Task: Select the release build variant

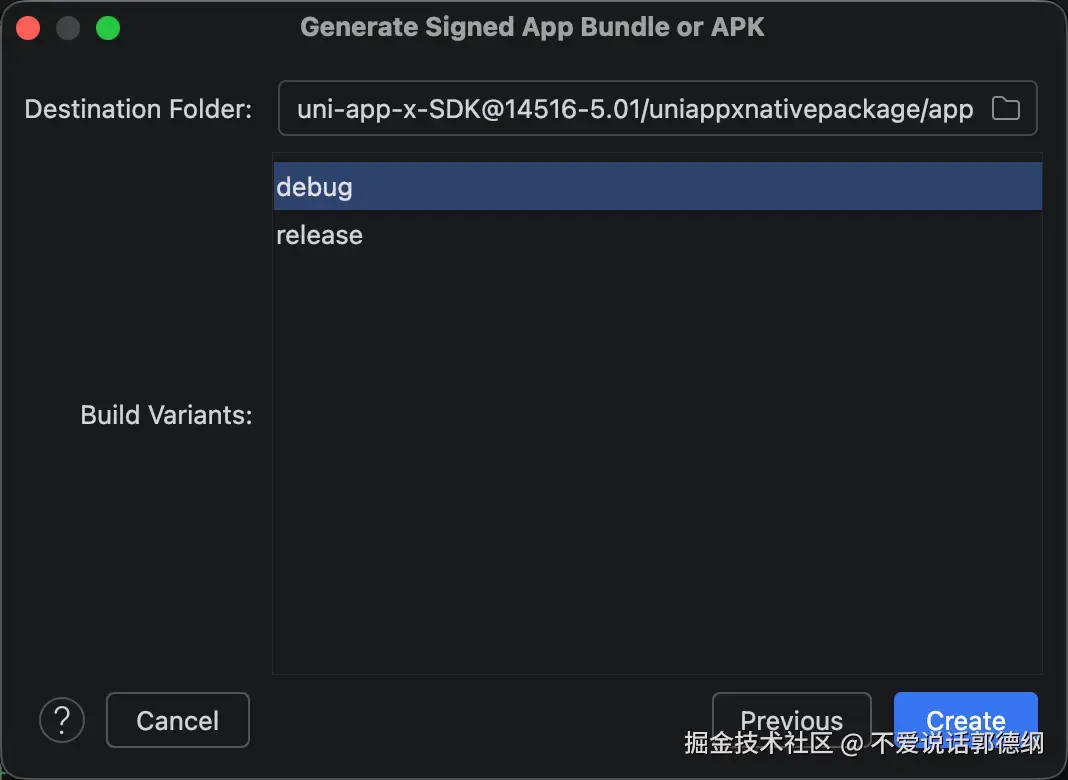Action: (x=657, y=234)
